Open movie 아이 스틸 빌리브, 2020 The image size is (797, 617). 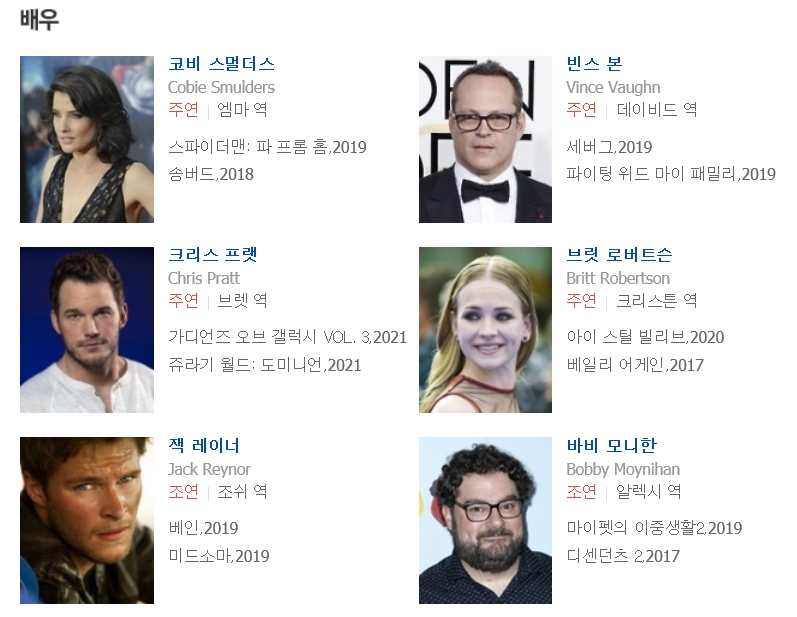click(x=645, y=337)
